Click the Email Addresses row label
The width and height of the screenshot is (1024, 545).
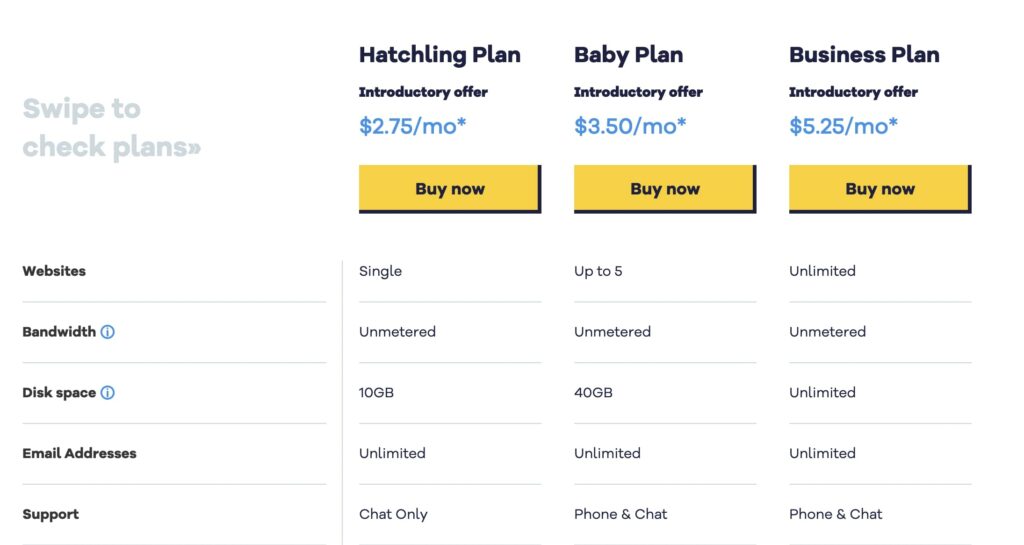tap(80, 453)
